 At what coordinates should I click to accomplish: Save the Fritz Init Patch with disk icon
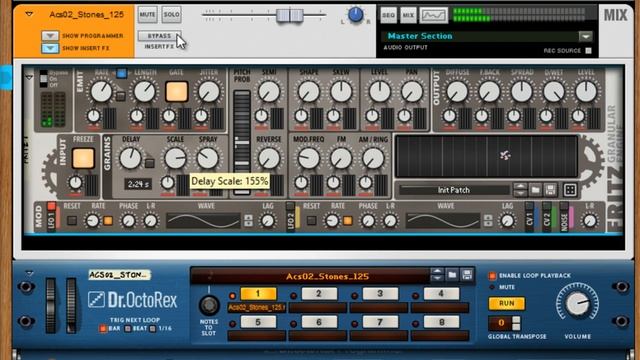tap(550, 190)
